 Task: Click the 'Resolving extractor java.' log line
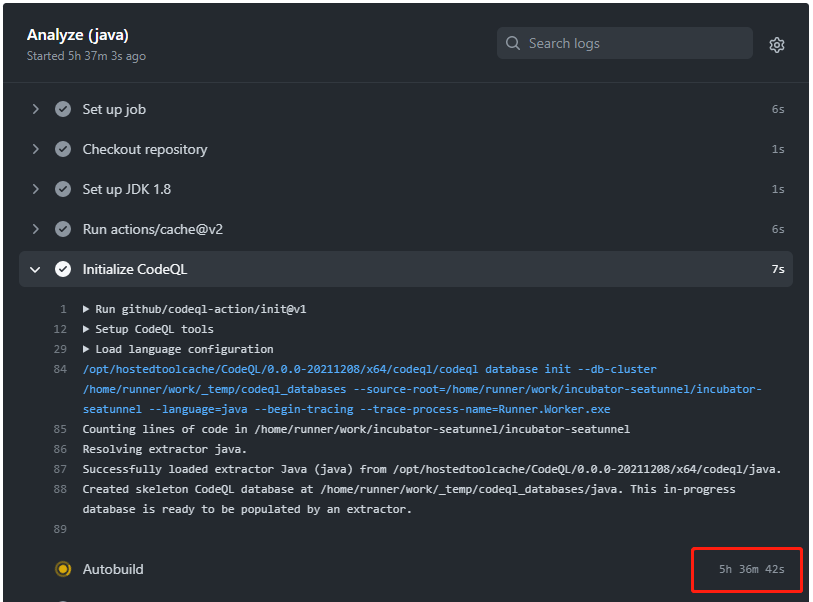(164, 449)
